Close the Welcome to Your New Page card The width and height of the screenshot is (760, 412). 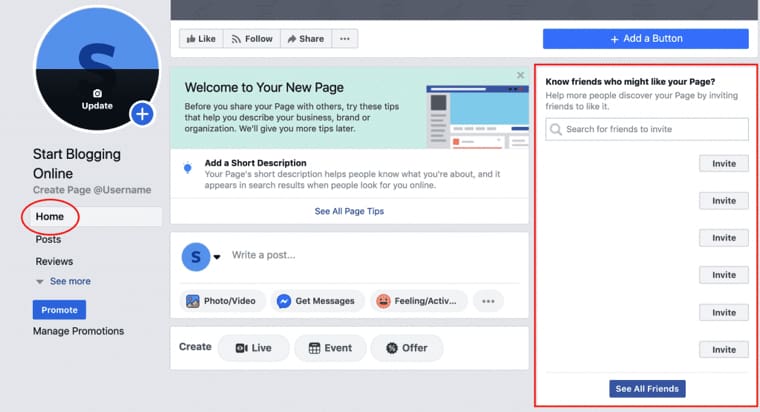pyautogui.click(x=520, y=75)
